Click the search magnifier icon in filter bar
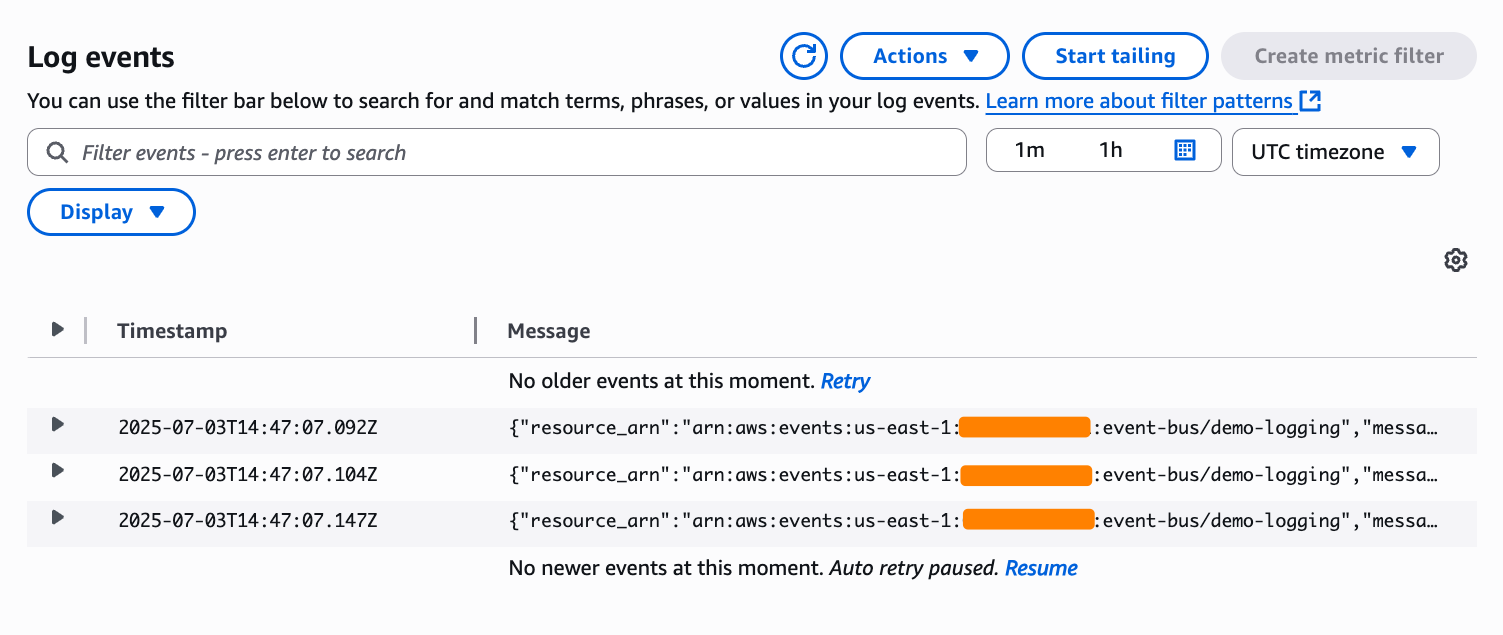1503x635 pixels. 57,153
